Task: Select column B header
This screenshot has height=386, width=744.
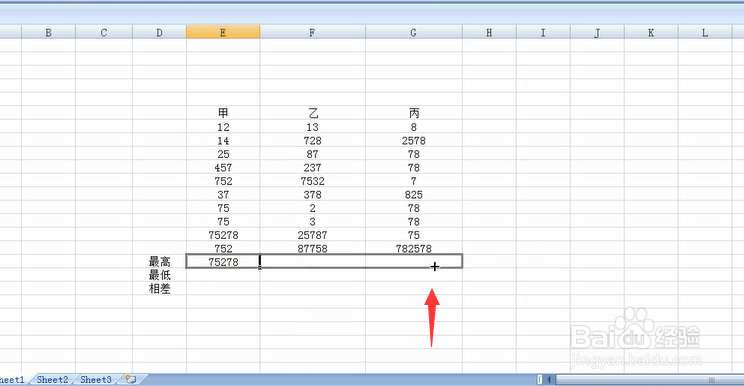Action: click(48, 32)
